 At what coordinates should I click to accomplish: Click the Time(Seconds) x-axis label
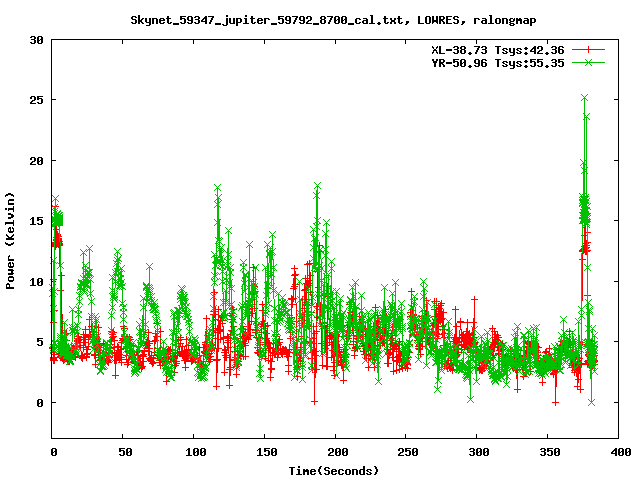click(x=334, y=471)
